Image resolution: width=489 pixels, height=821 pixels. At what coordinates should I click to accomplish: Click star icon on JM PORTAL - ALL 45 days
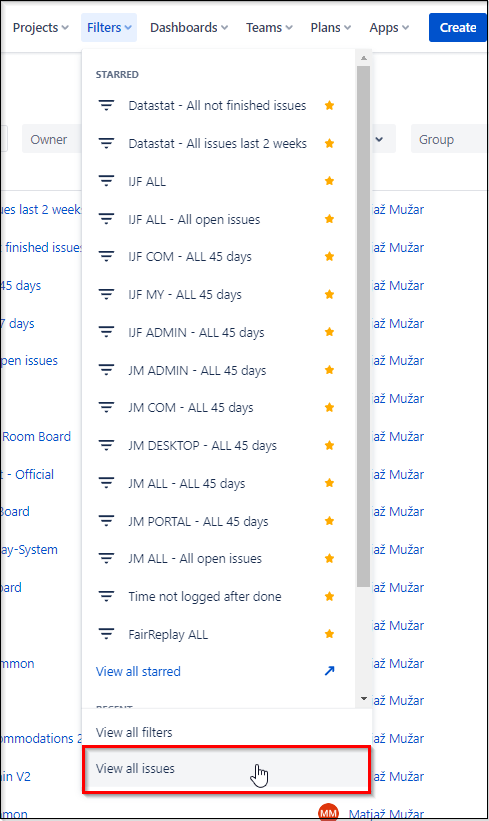(329, 521)
